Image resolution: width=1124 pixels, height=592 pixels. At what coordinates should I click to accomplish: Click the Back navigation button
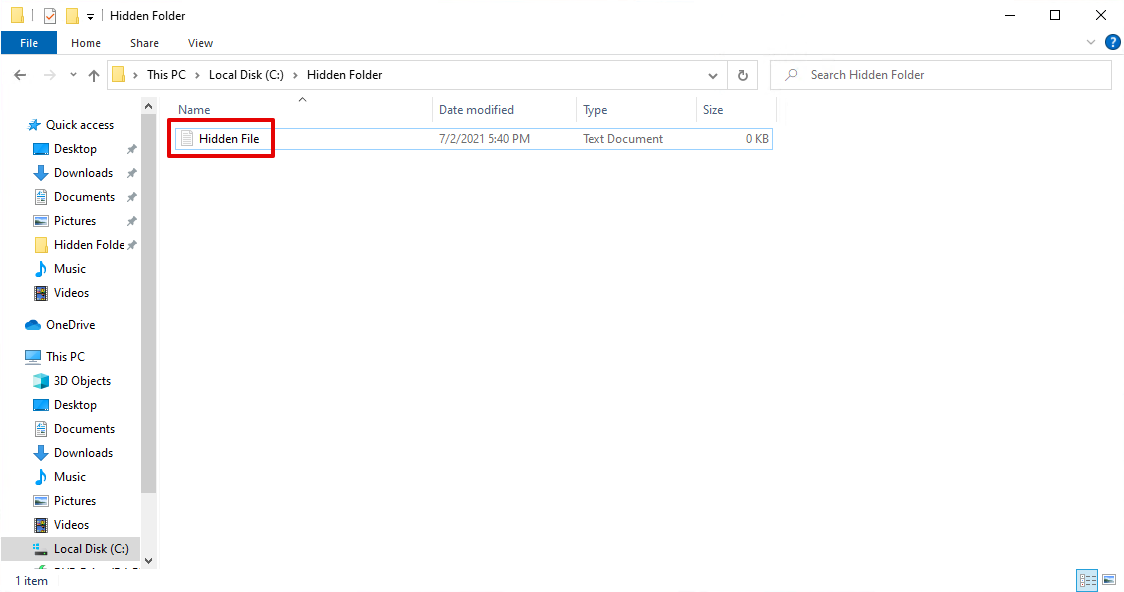[19, 74]
